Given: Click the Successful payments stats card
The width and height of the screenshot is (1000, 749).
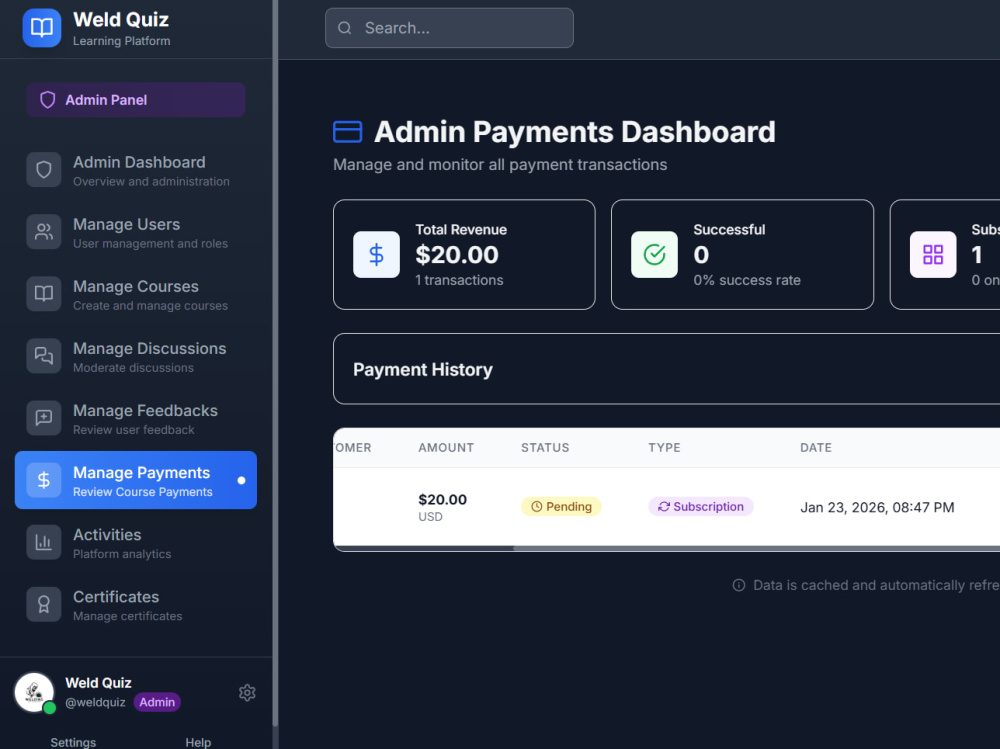Looking at the screenshot, I should (x=742, y=255).
